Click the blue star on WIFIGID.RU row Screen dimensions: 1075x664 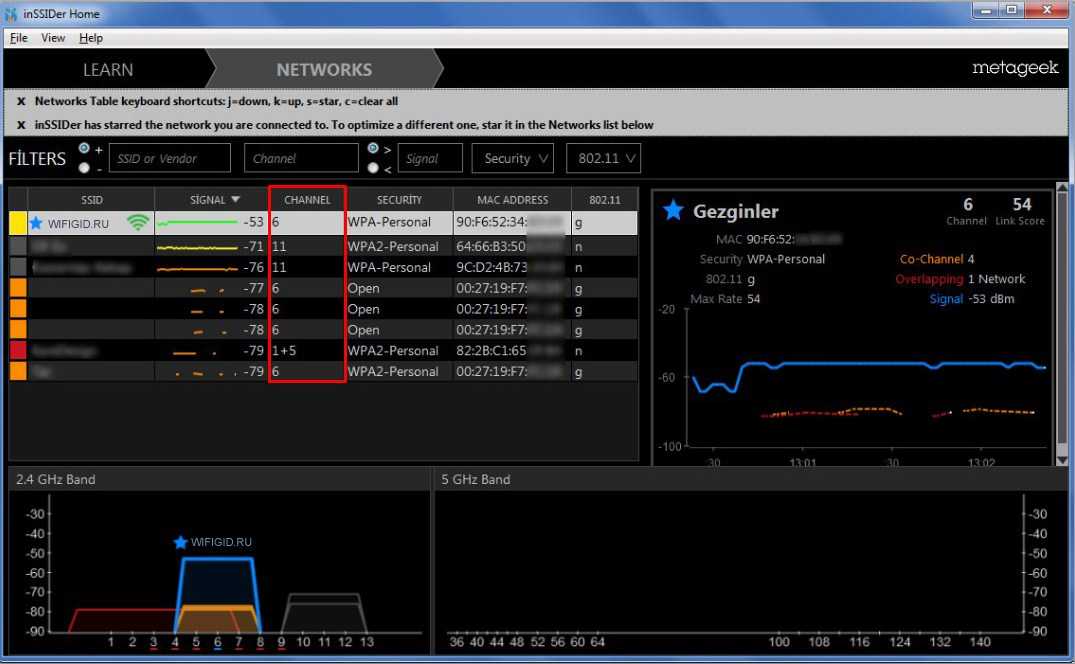pos(37,223)
